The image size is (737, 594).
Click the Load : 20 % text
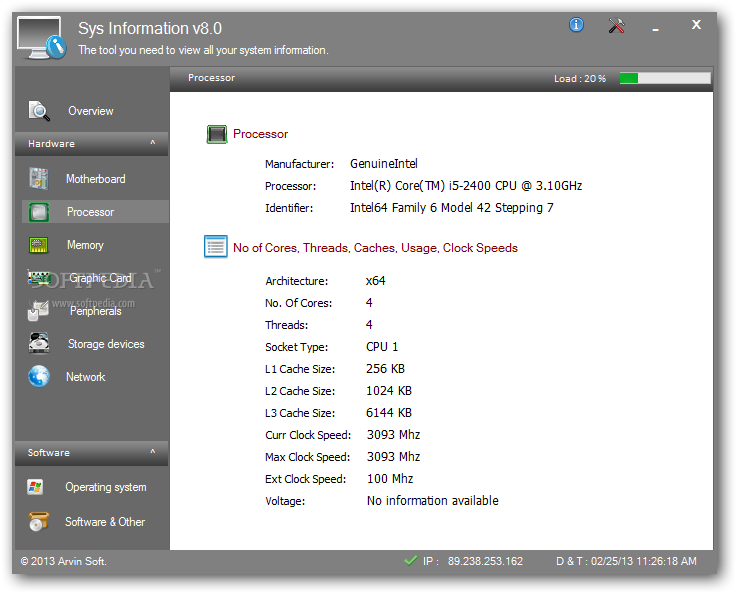point(580,78)
